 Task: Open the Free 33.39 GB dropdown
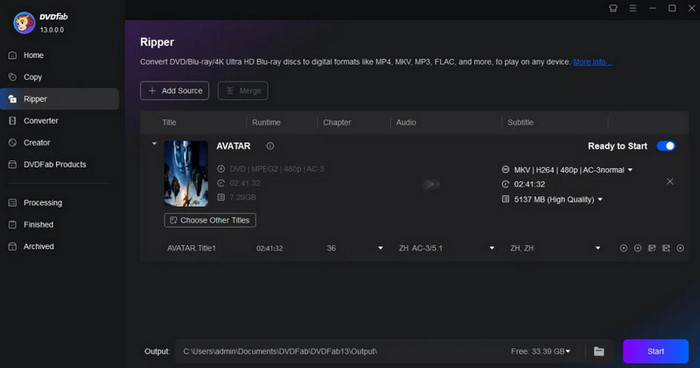click(x=568, y=351)
